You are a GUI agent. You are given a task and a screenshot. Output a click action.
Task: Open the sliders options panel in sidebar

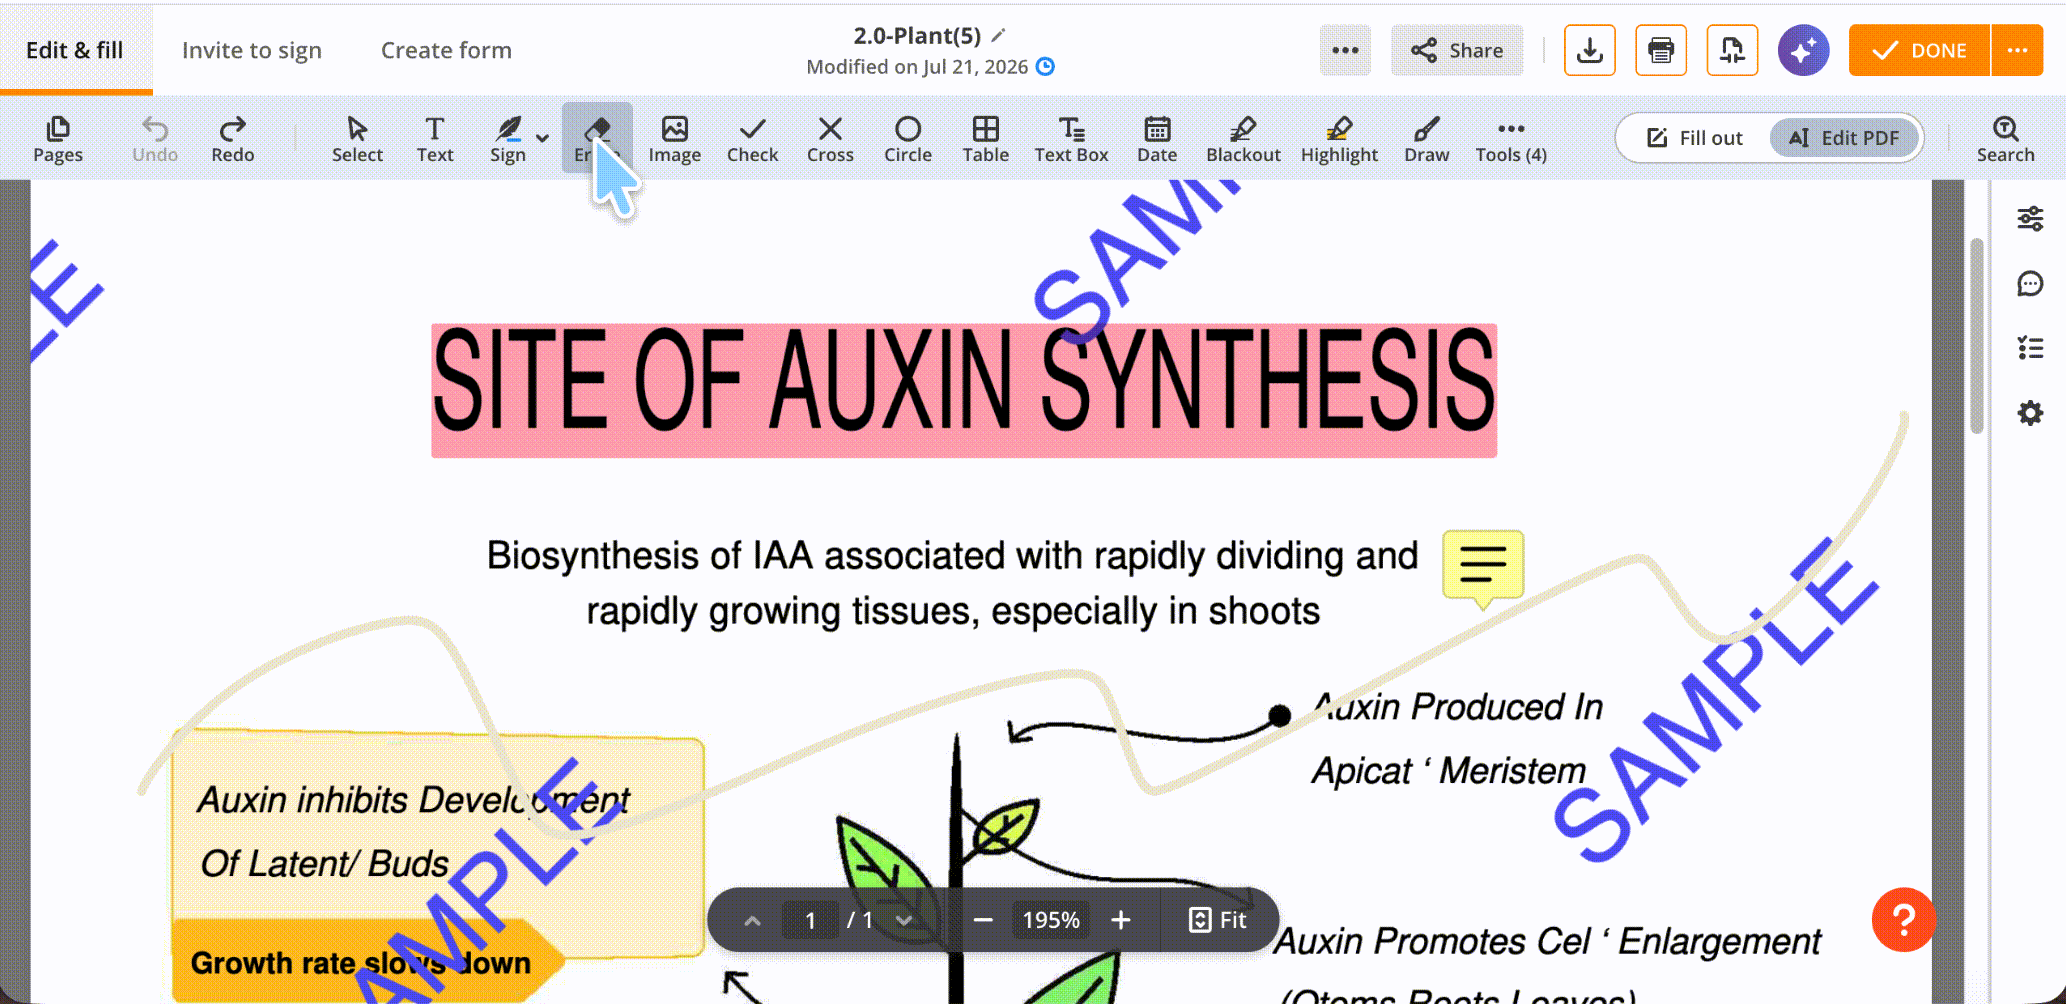tap(2030, 218)
